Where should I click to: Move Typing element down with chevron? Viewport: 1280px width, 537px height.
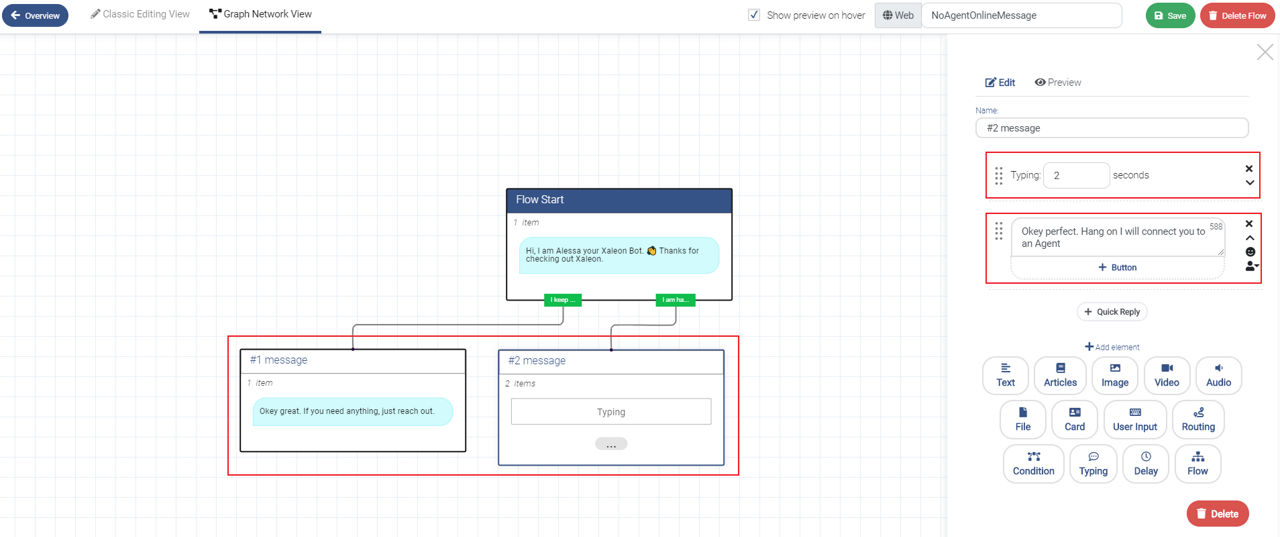pyautogui.click(x=1249, y=183)
